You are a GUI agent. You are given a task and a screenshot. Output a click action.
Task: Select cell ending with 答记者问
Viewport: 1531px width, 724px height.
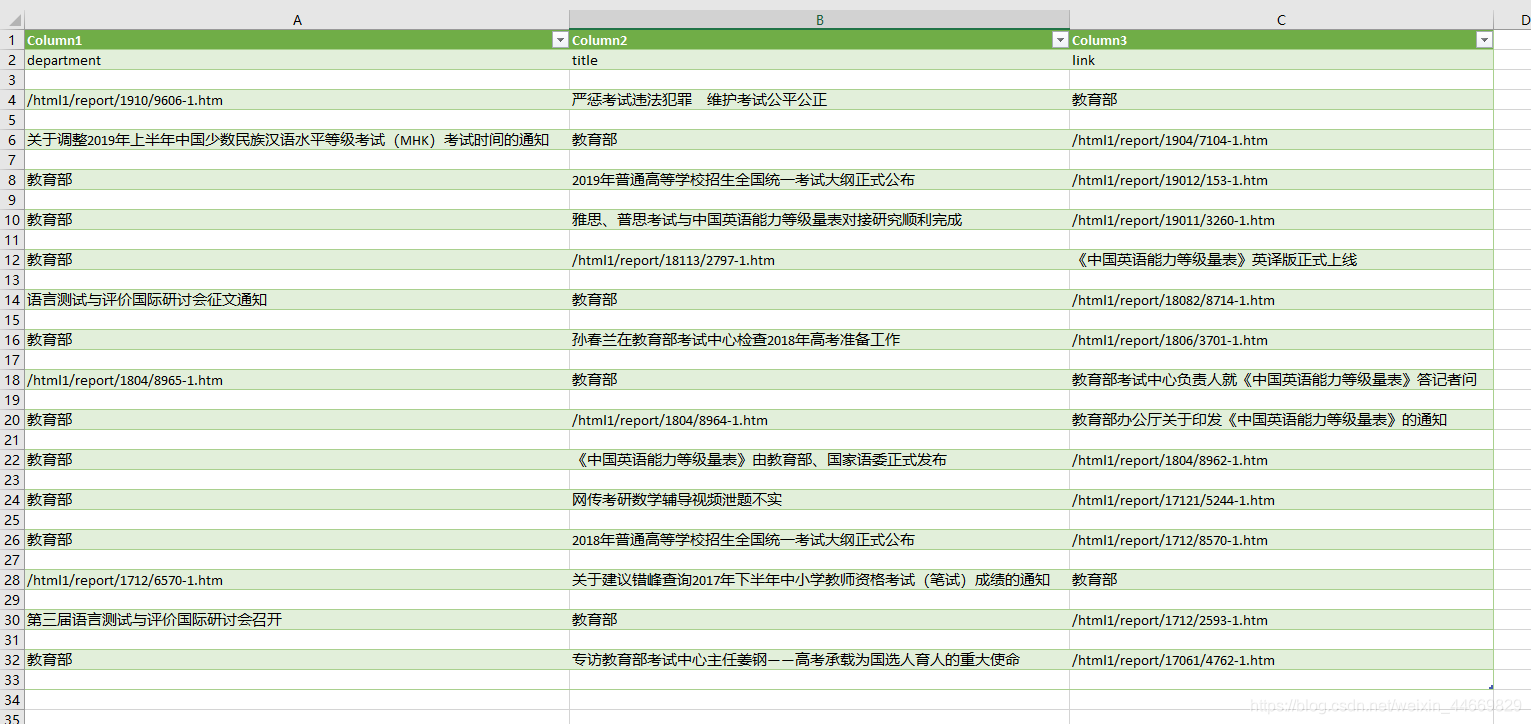point(1281,380)
